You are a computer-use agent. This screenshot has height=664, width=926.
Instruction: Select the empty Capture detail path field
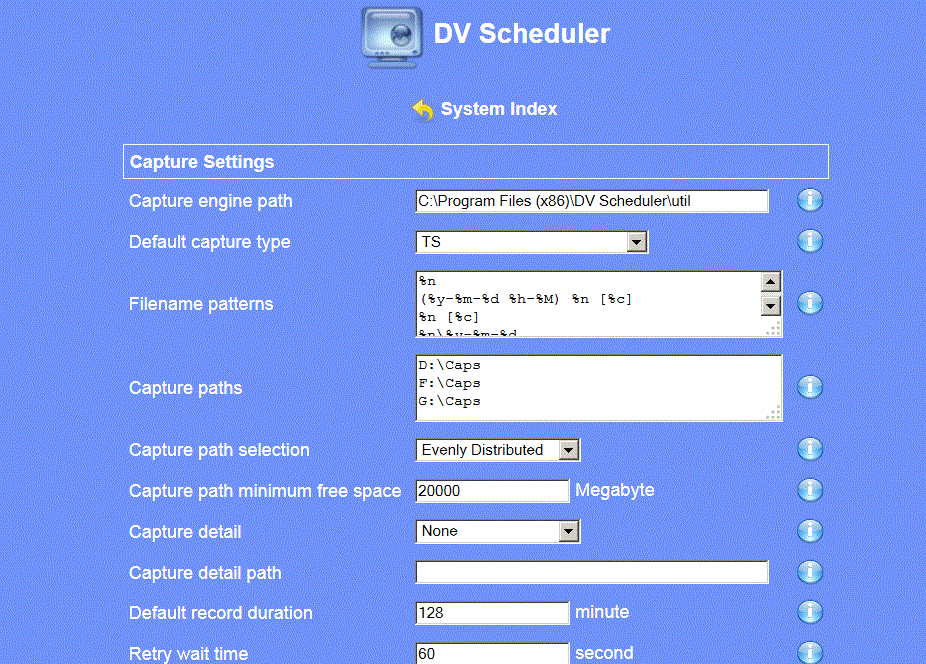pos(591,572)
